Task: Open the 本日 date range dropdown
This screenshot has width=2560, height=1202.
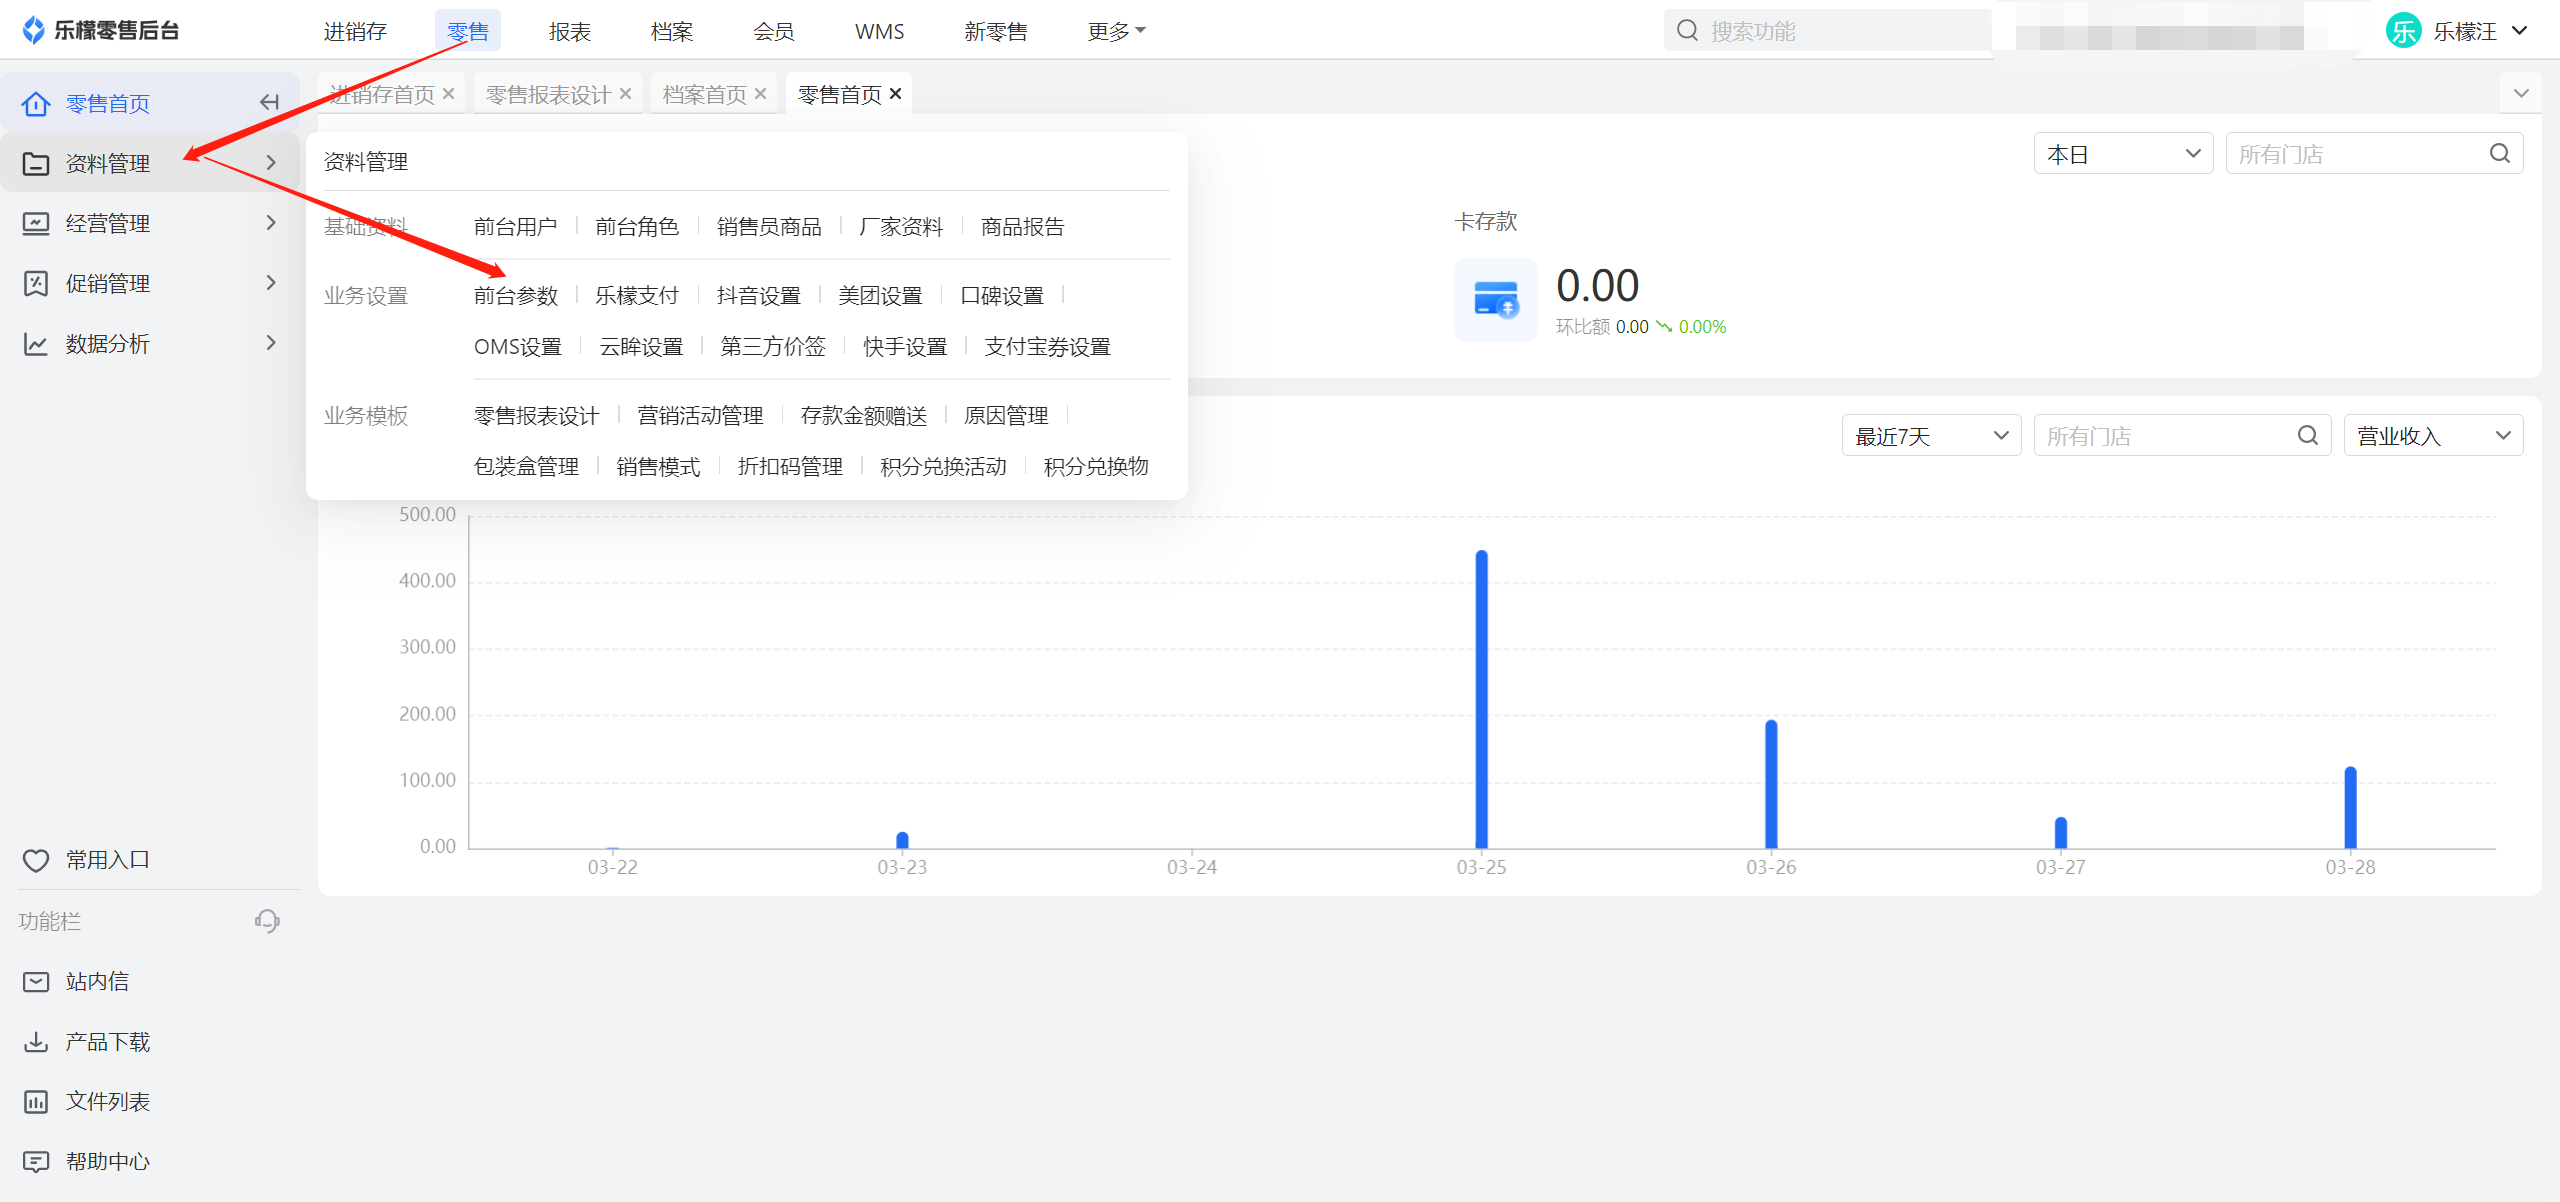Action: (x=2123, y=154)
